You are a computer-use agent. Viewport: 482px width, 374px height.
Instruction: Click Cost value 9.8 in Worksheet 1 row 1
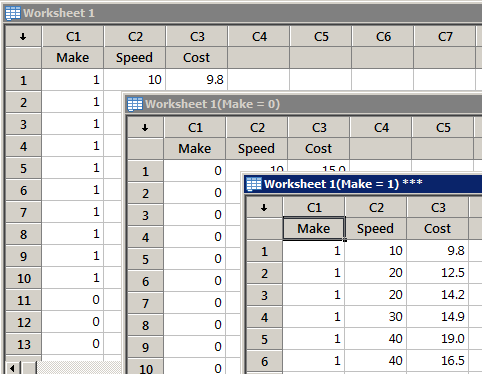click(x=197, y=80)
